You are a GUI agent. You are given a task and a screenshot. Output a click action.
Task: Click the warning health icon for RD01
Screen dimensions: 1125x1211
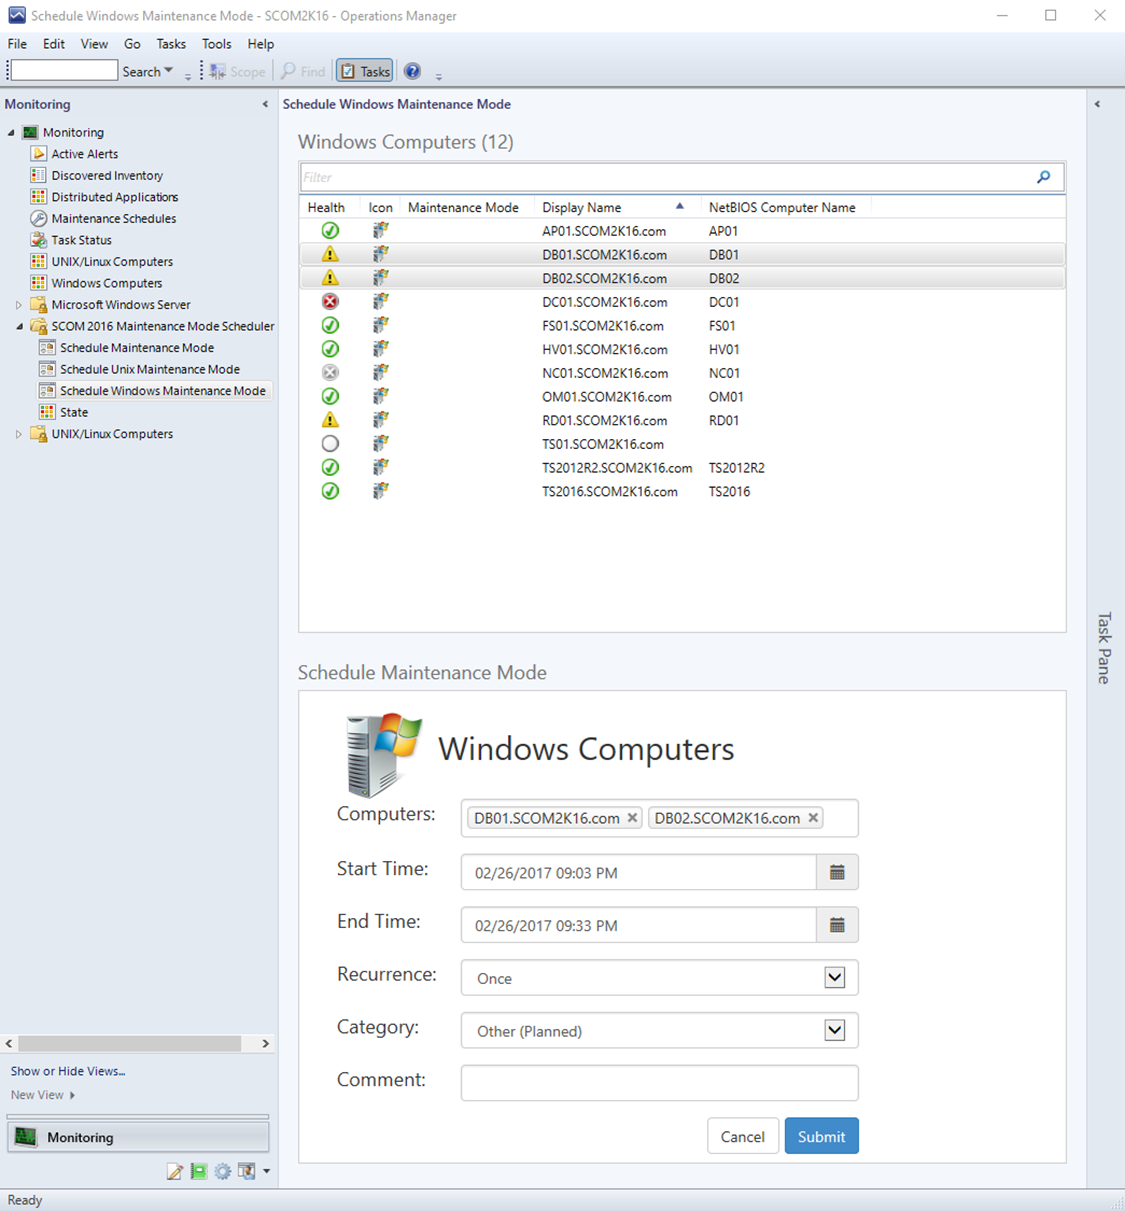330,420
